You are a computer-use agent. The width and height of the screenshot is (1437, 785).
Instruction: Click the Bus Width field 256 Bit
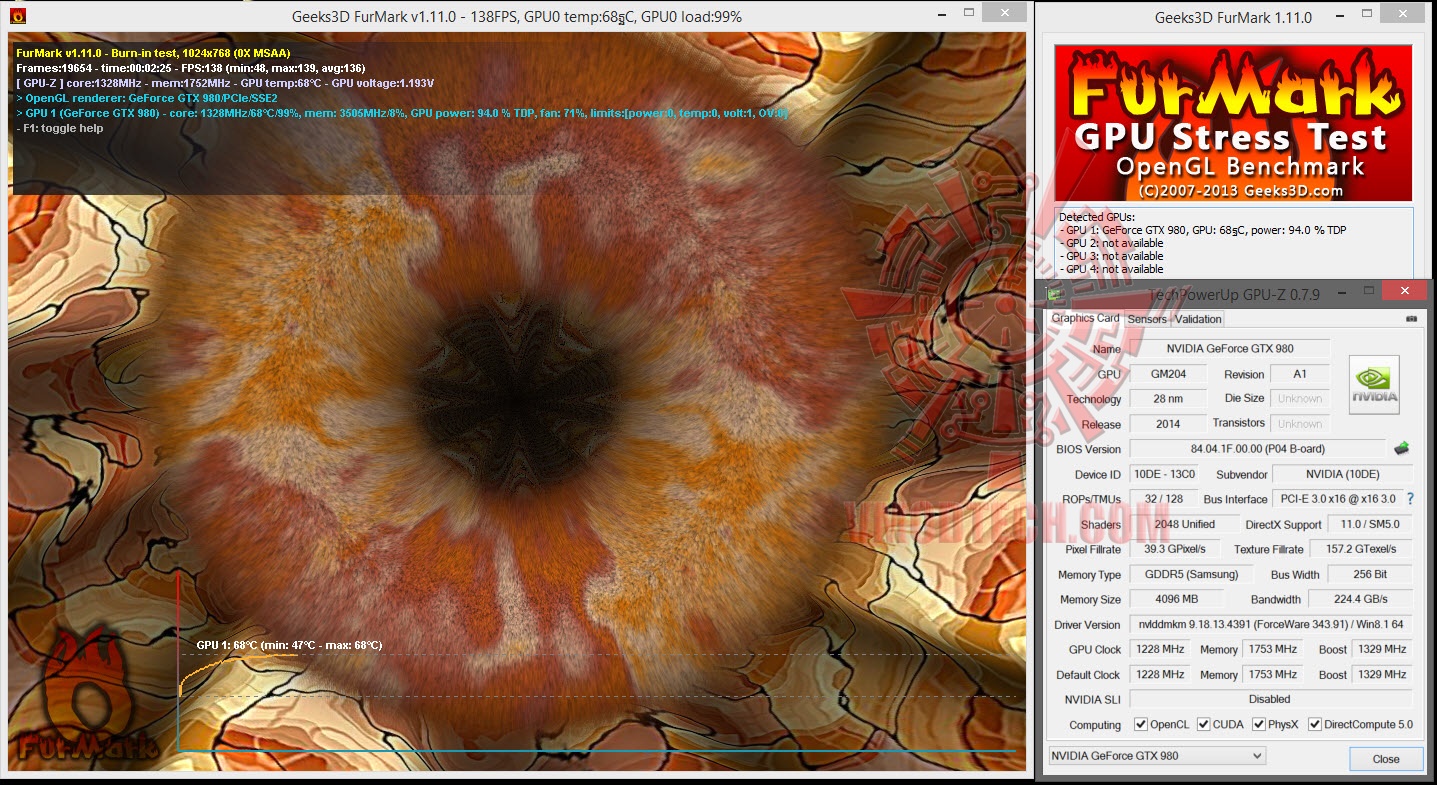(1370, 575)
